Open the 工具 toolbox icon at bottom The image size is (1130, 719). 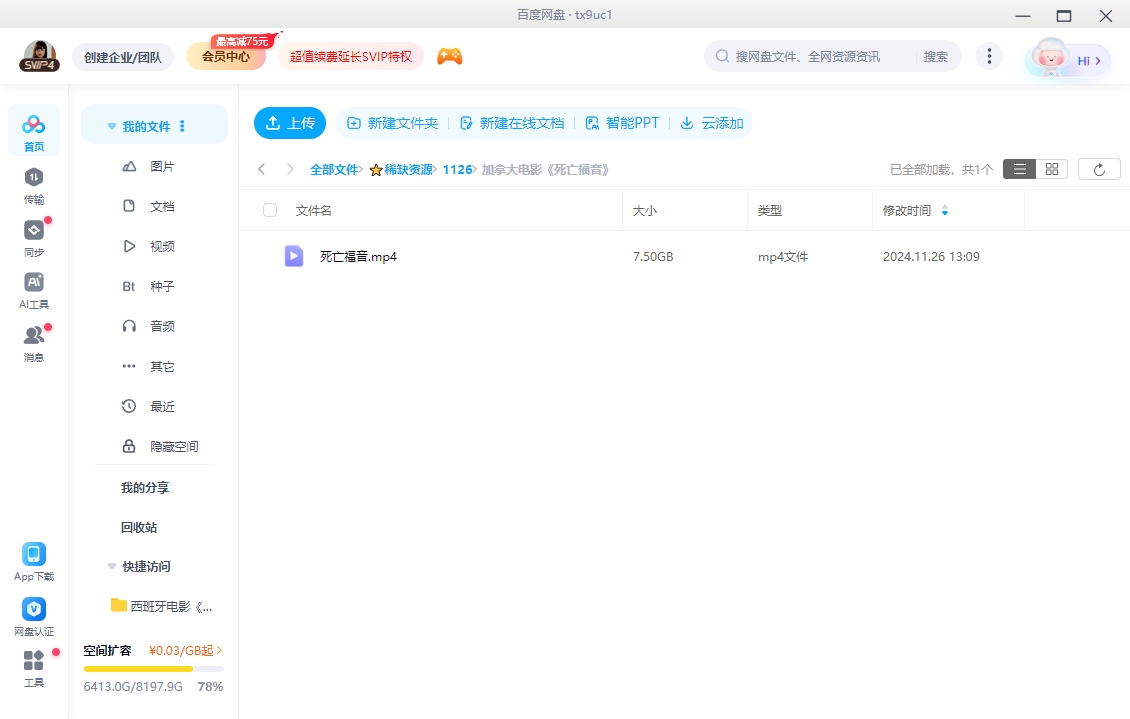(x=33, y=665)
